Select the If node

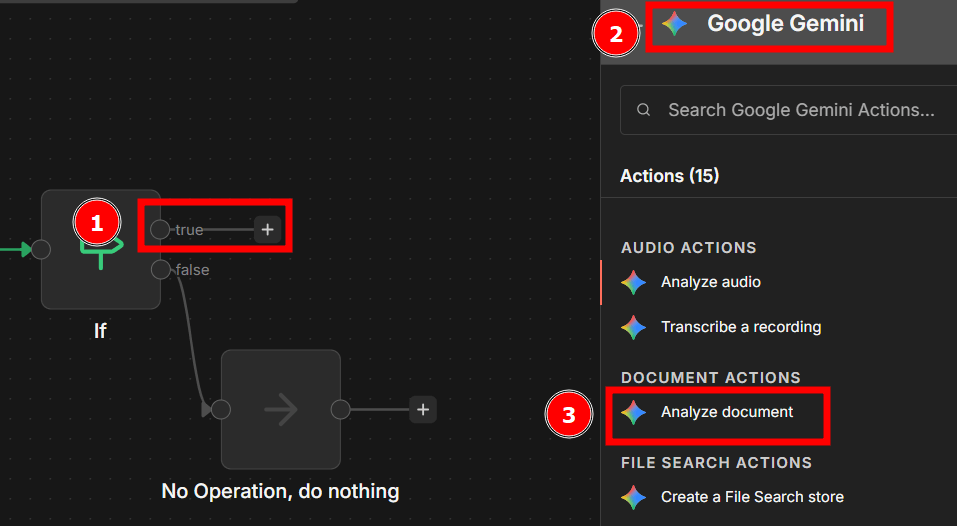[x=101, y=249]
